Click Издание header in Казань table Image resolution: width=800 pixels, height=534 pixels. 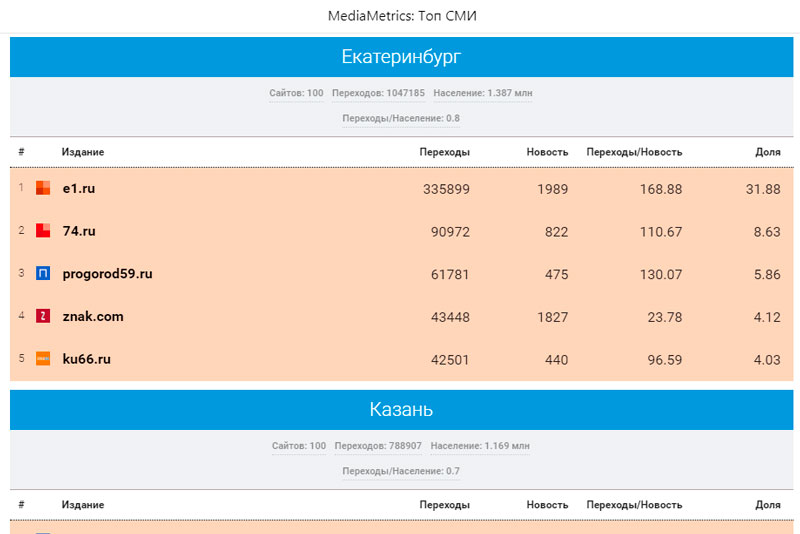click(x=82, y=505)
